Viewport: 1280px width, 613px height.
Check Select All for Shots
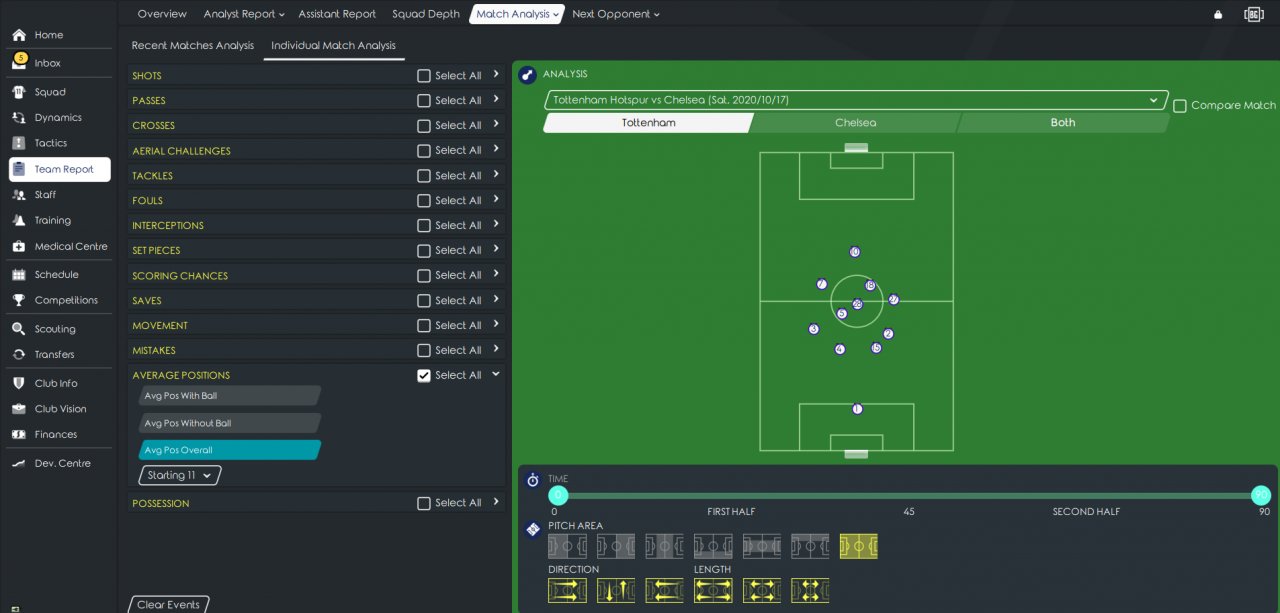(424, 76)
